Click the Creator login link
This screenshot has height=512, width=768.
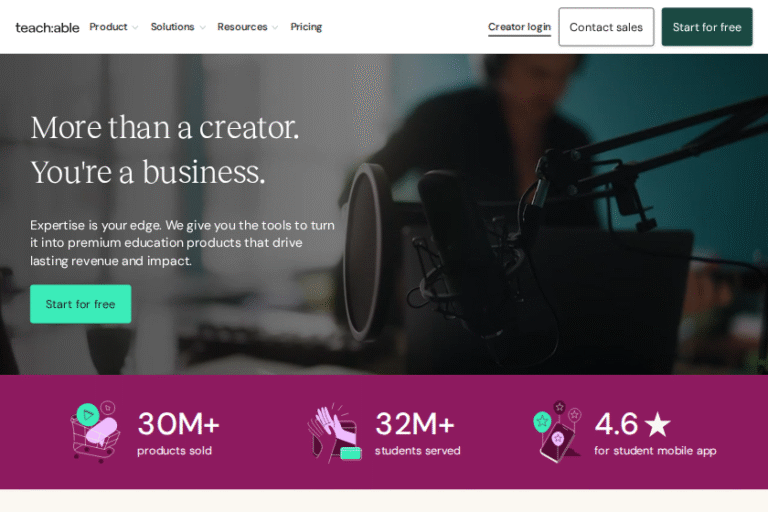(519, 27)
